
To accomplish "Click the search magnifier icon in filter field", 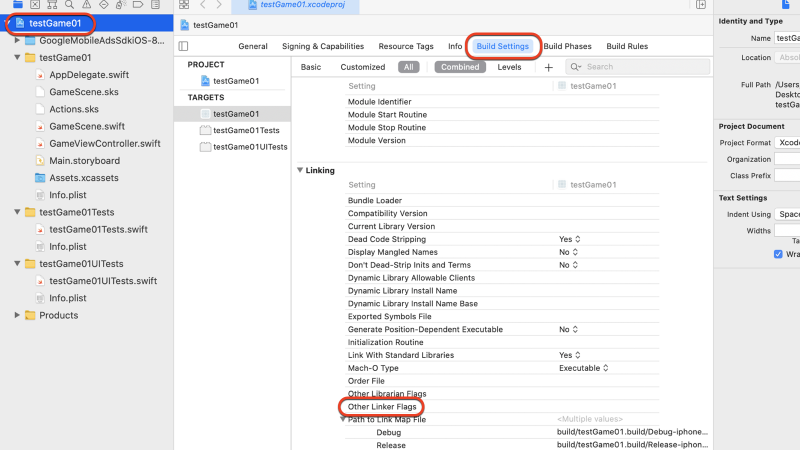I will (576, 67).
